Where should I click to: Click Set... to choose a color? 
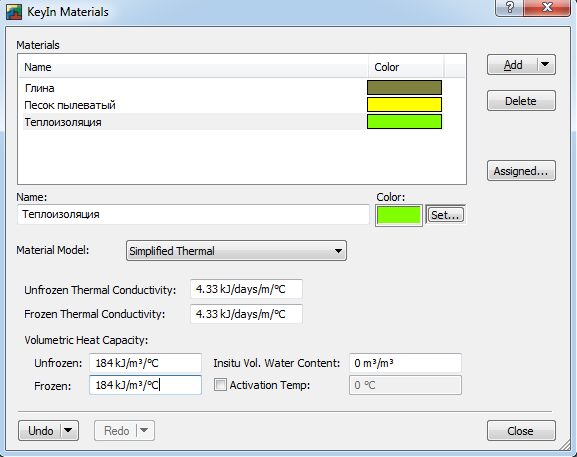tap(445, 215)
